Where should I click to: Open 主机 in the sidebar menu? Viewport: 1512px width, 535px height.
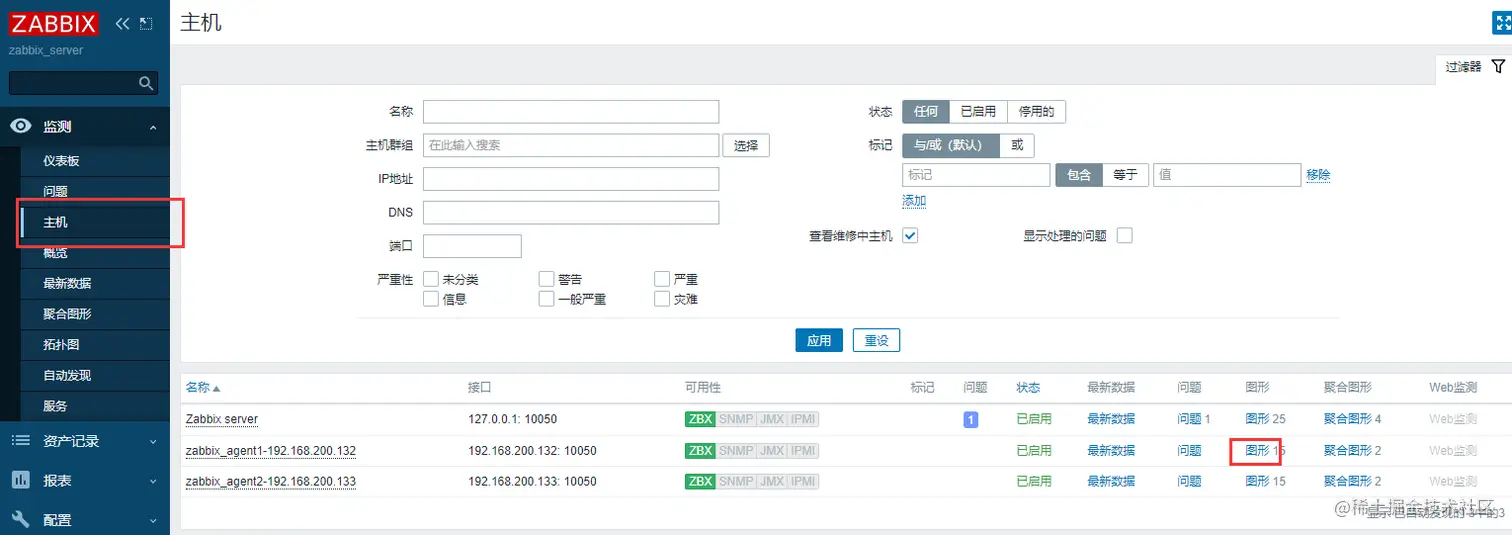(55, 222)
